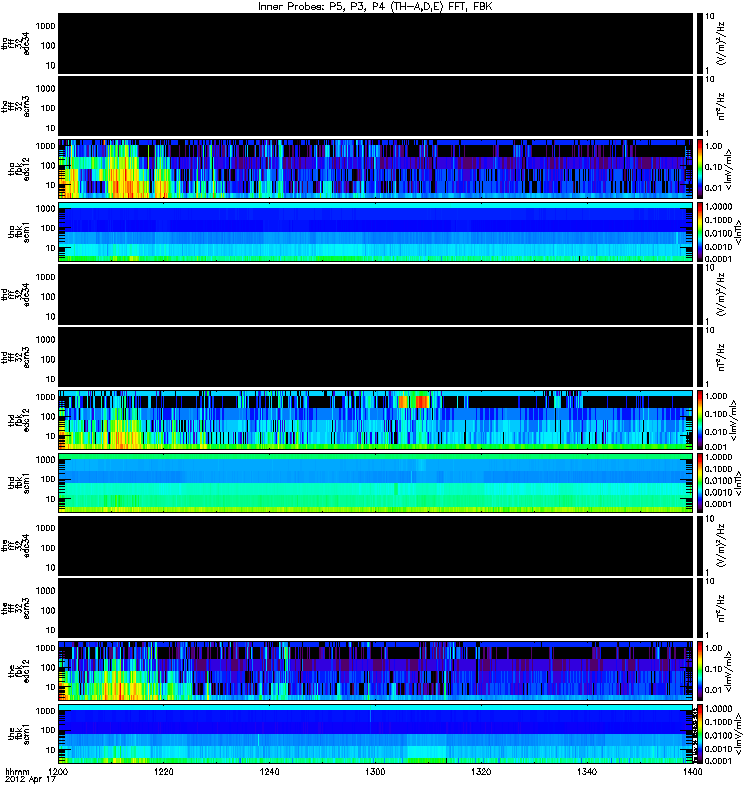
Task: Click the empty tha fff scm3 spectrogram panel
Action: point(376,107)
